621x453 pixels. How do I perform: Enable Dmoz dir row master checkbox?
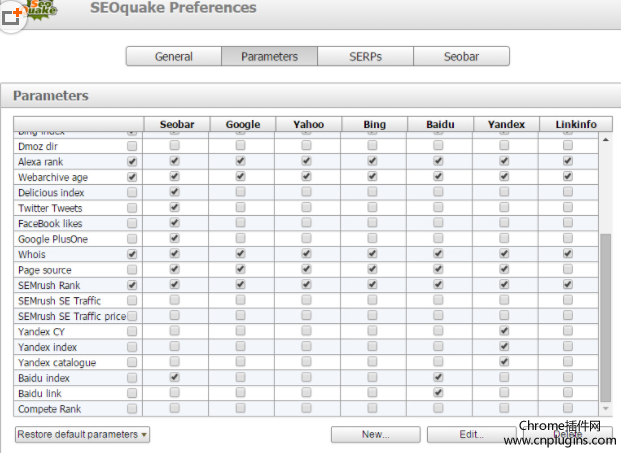(132, 146)
